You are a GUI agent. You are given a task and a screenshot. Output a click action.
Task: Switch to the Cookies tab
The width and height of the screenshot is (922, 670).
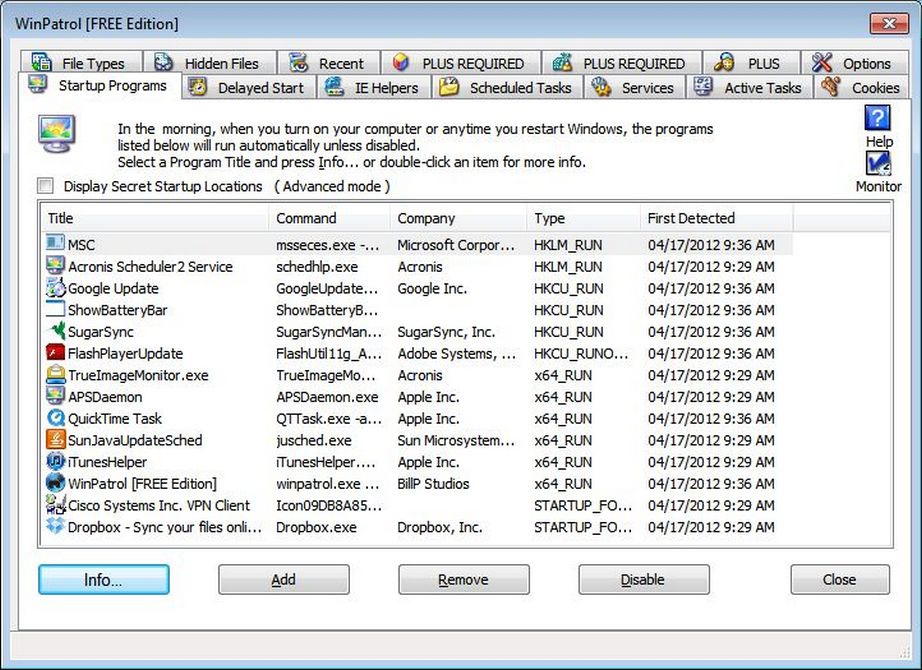pos(861,87)
